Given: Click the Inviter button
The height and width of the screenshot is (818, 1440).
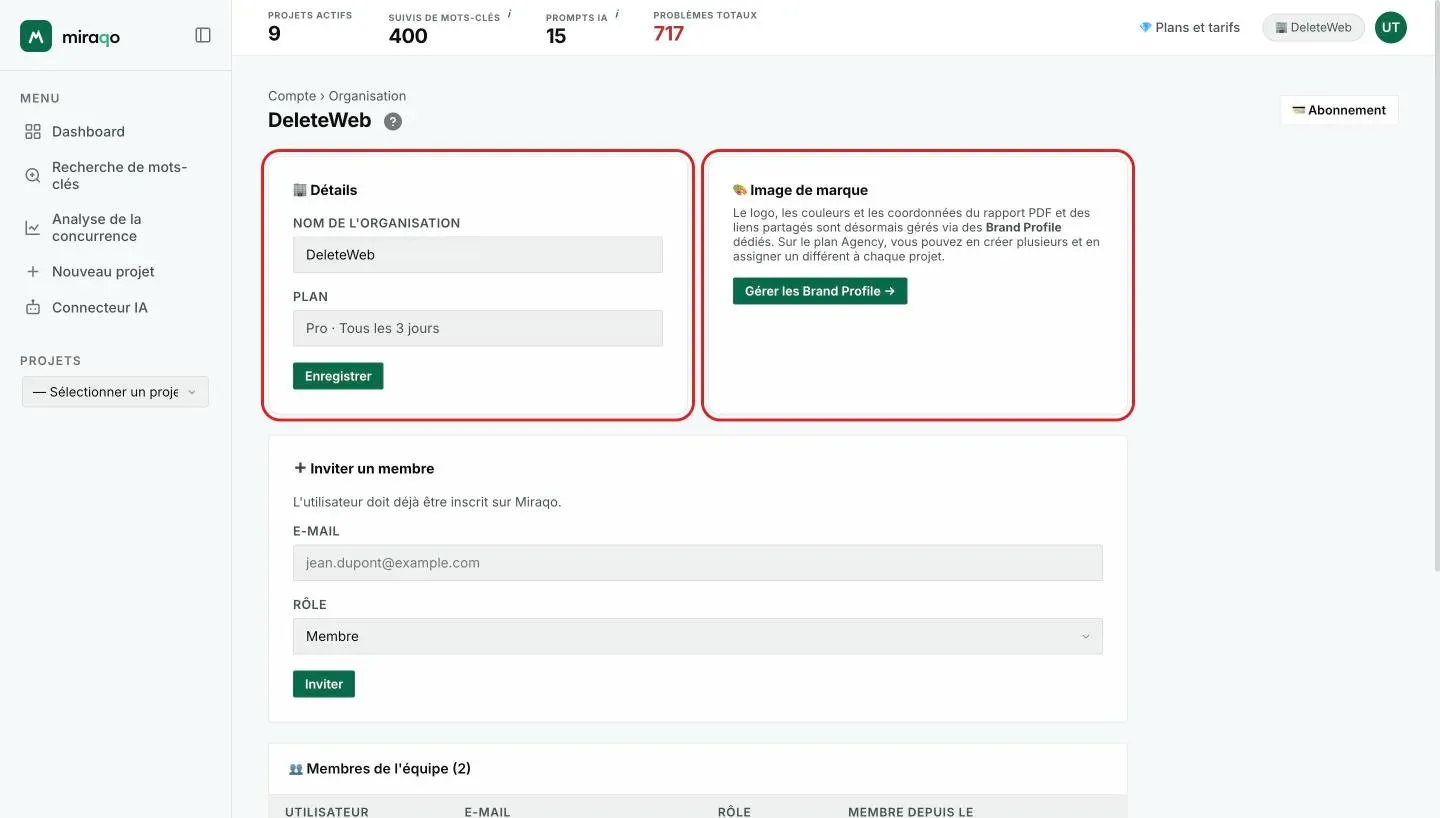Looking at the screenshot, I should tap(324, 684).
